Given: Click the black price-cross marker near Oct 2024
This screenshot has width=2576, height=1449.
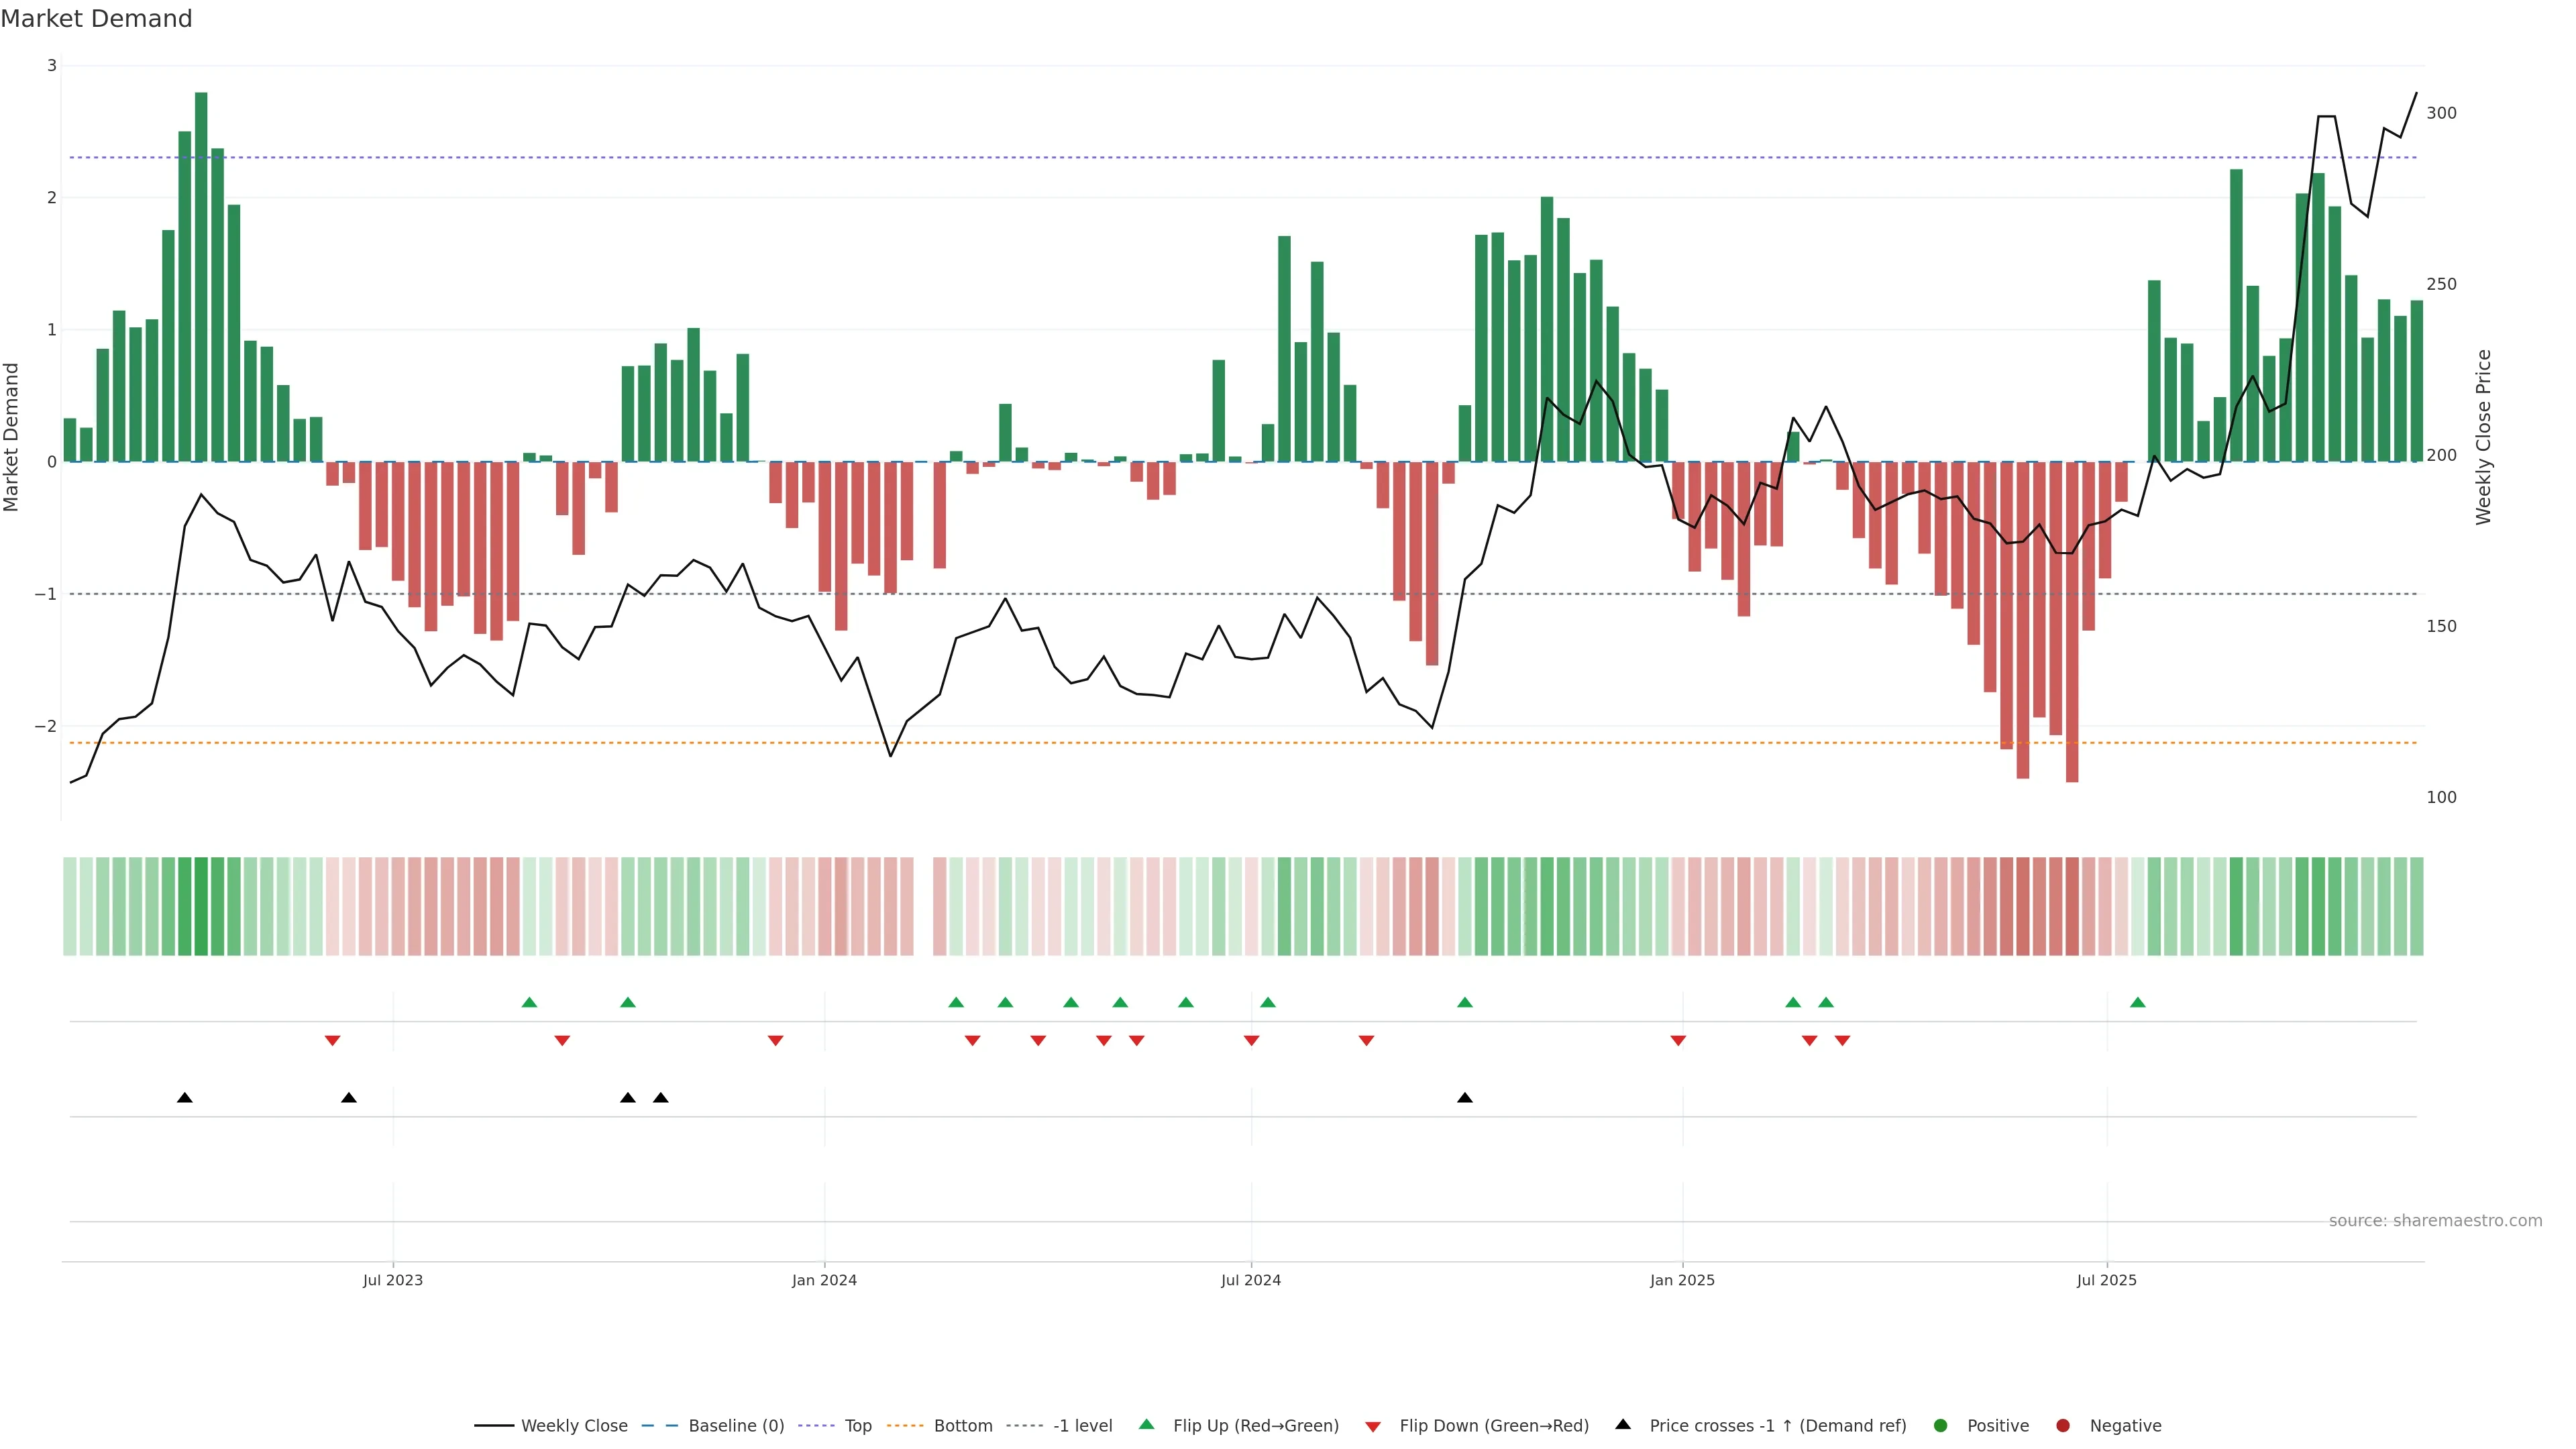Looking at the screenshot, I should [x=1464, y=1098].
